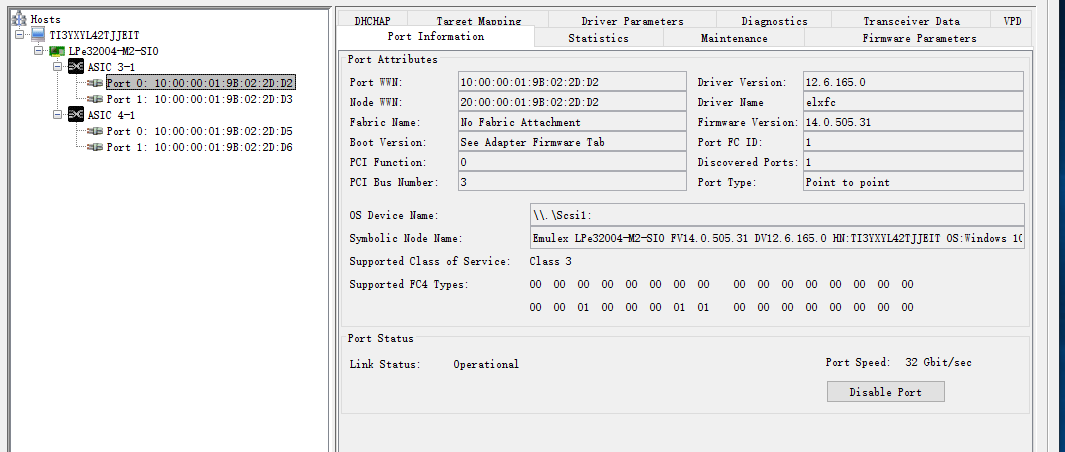Click the Operational link status text

point(486,364)
